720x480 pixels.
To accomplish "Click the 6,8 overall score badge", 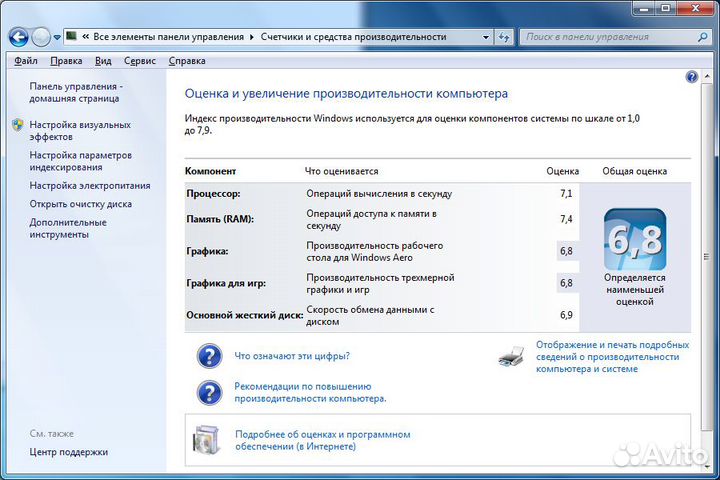I will [x=635, y=239].
